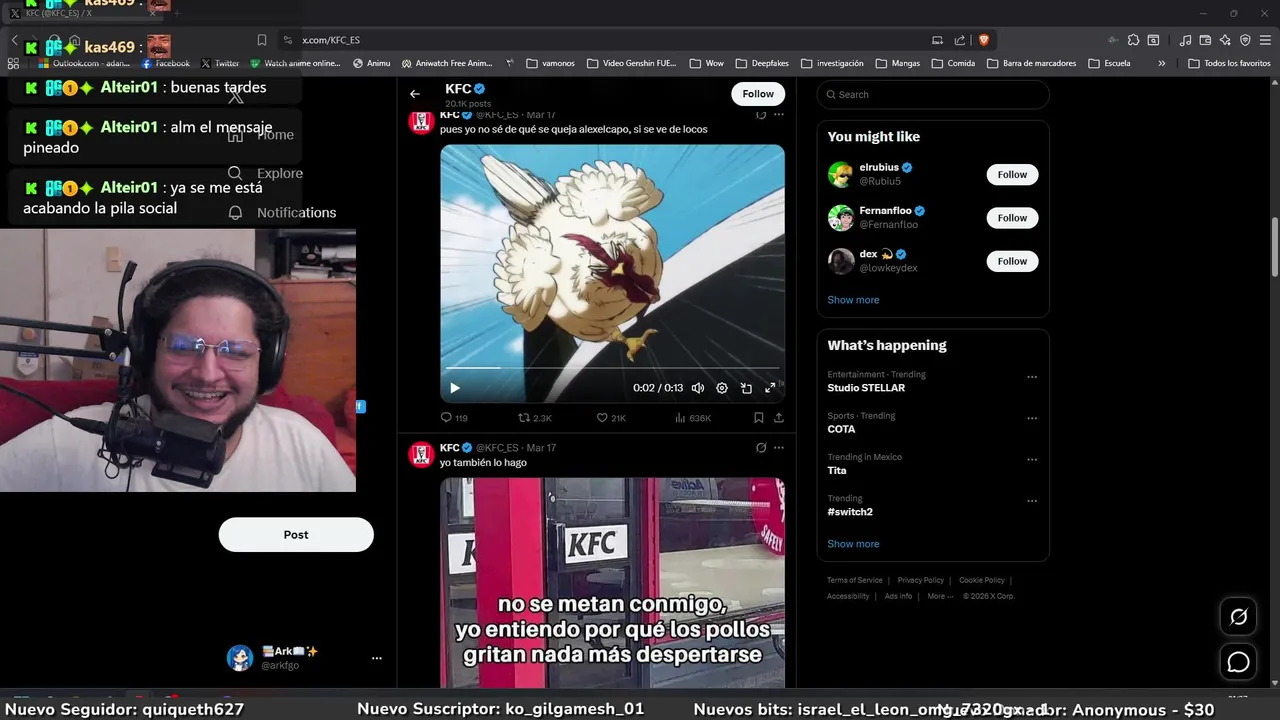Reply to the tweet with 119 comments
The image size is (1280, 720).
tap(454, 418)
